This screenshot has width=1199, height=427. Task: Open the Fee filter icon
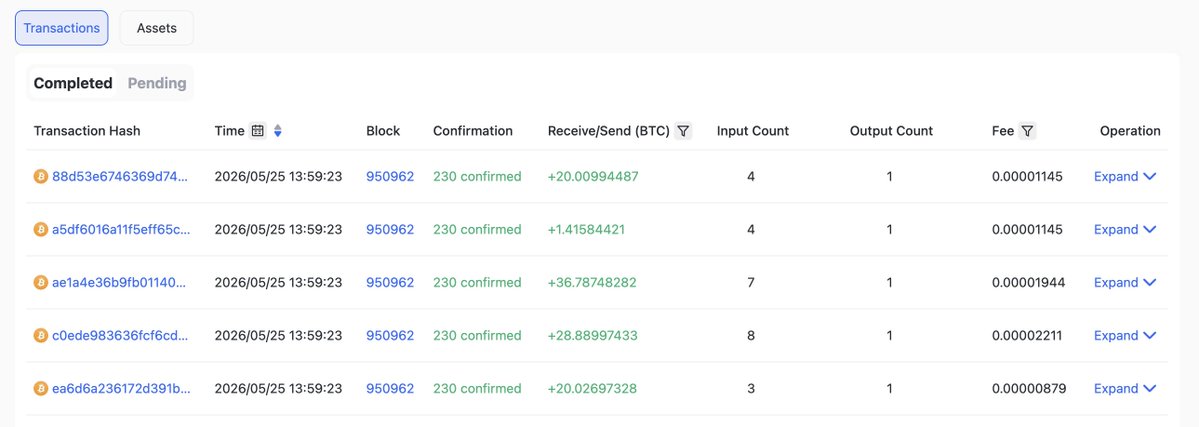pos(1028,131)
